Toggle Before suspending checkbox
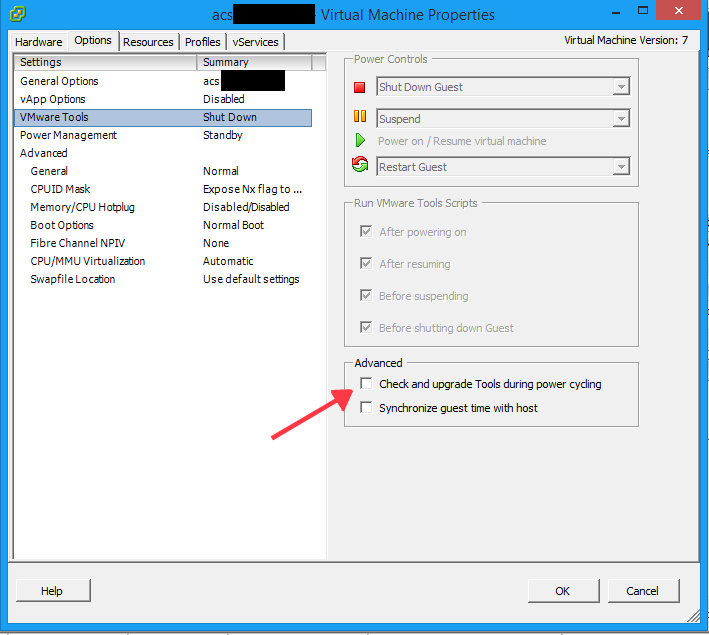Viewport: 709px width, 635px height. coord(366,295)
